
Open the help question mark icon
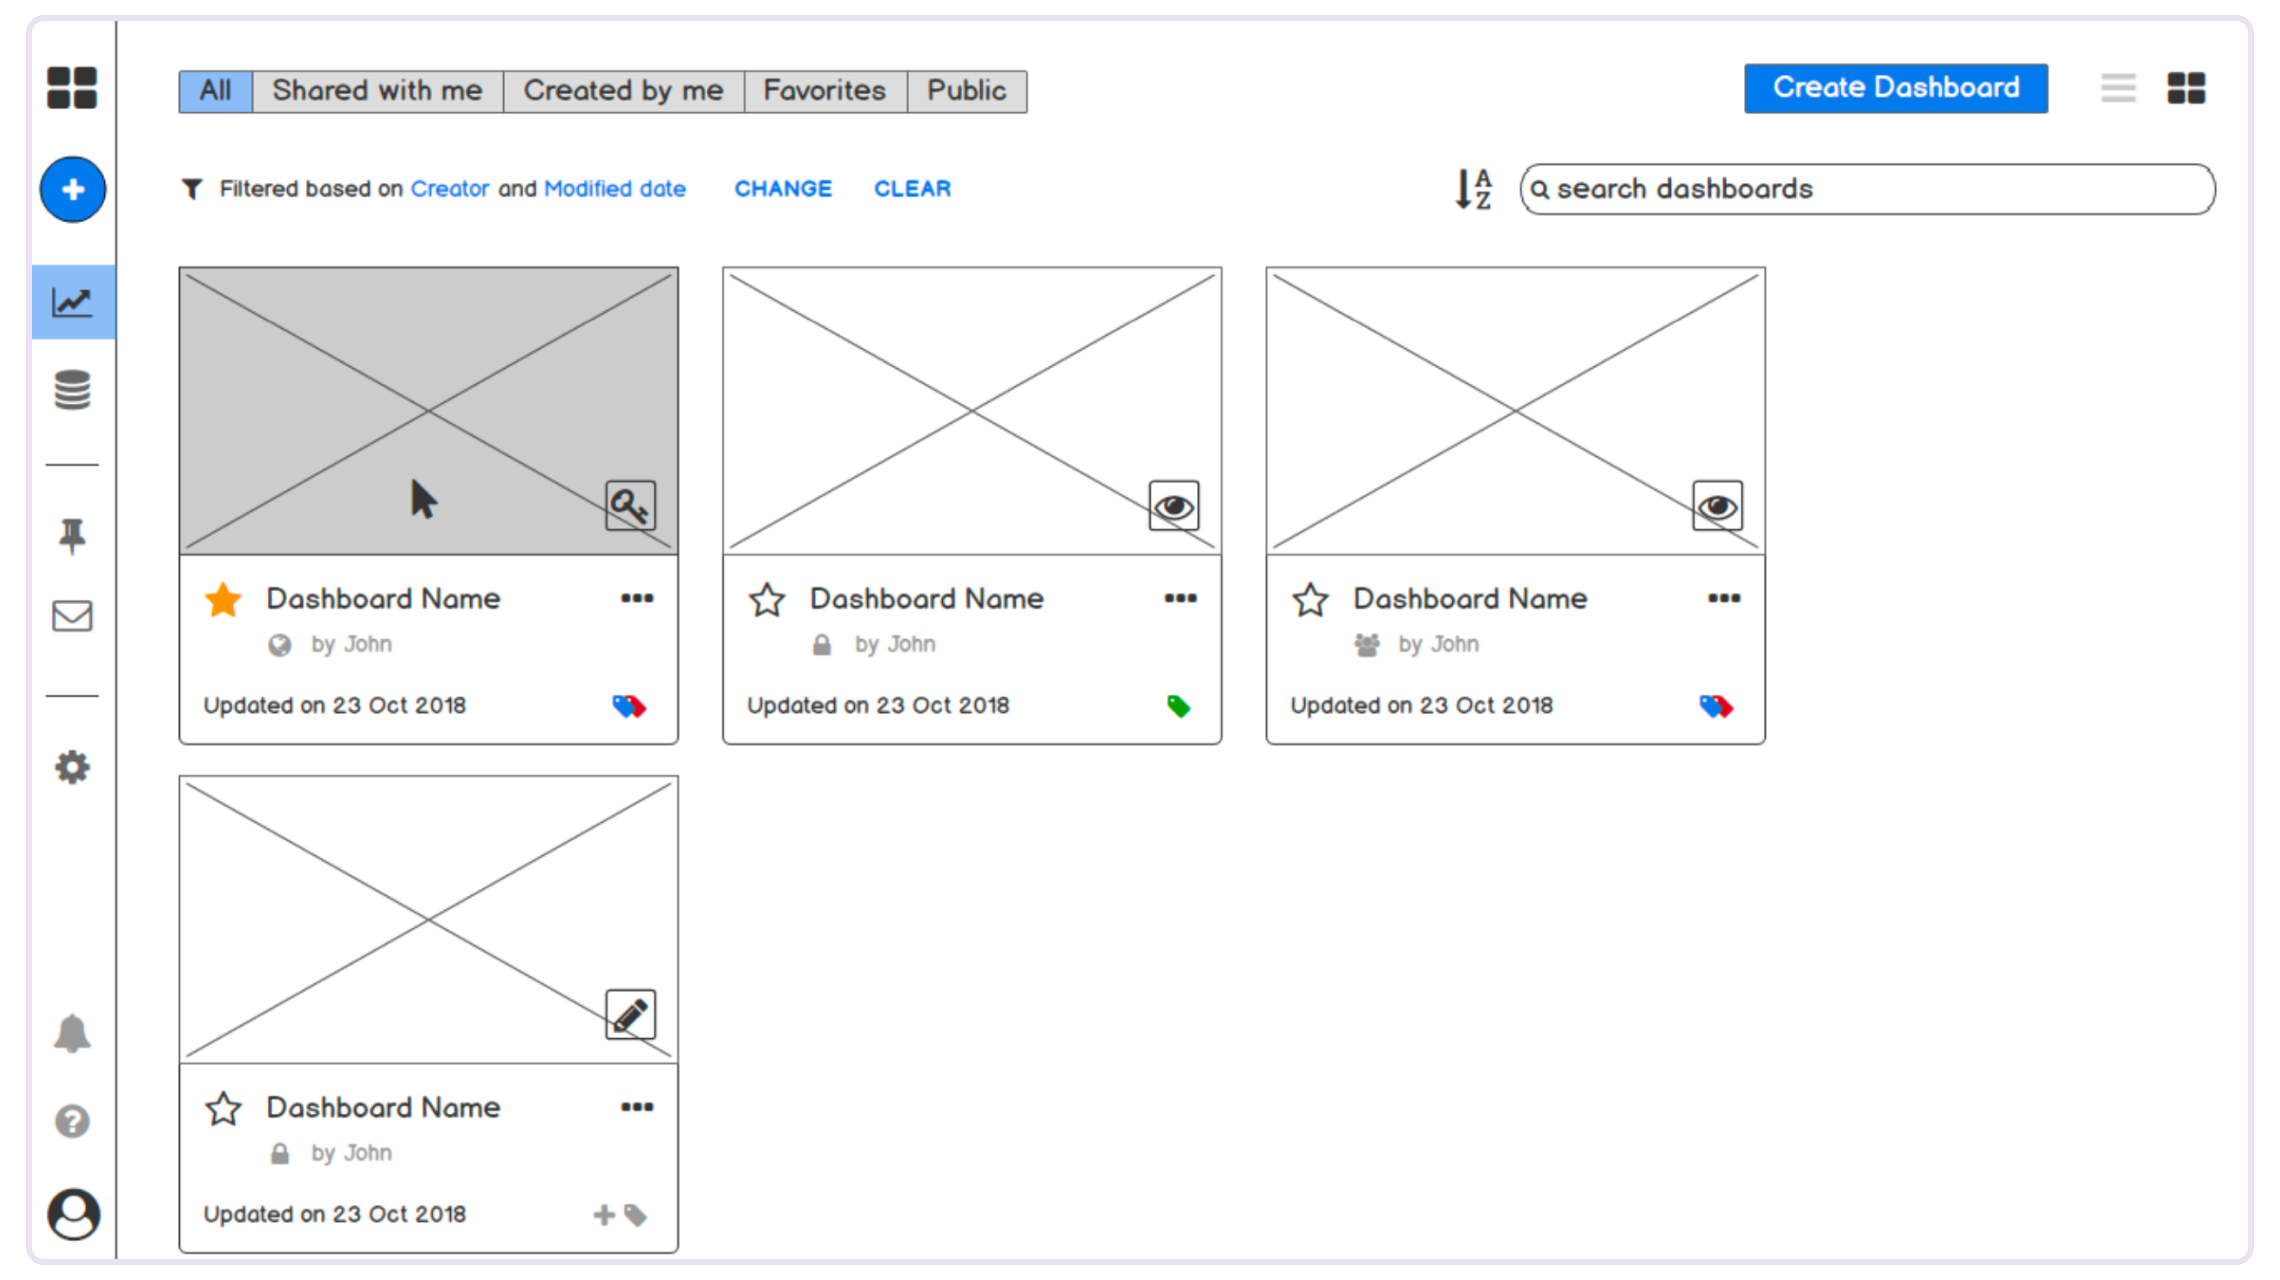click(72, 1122)
